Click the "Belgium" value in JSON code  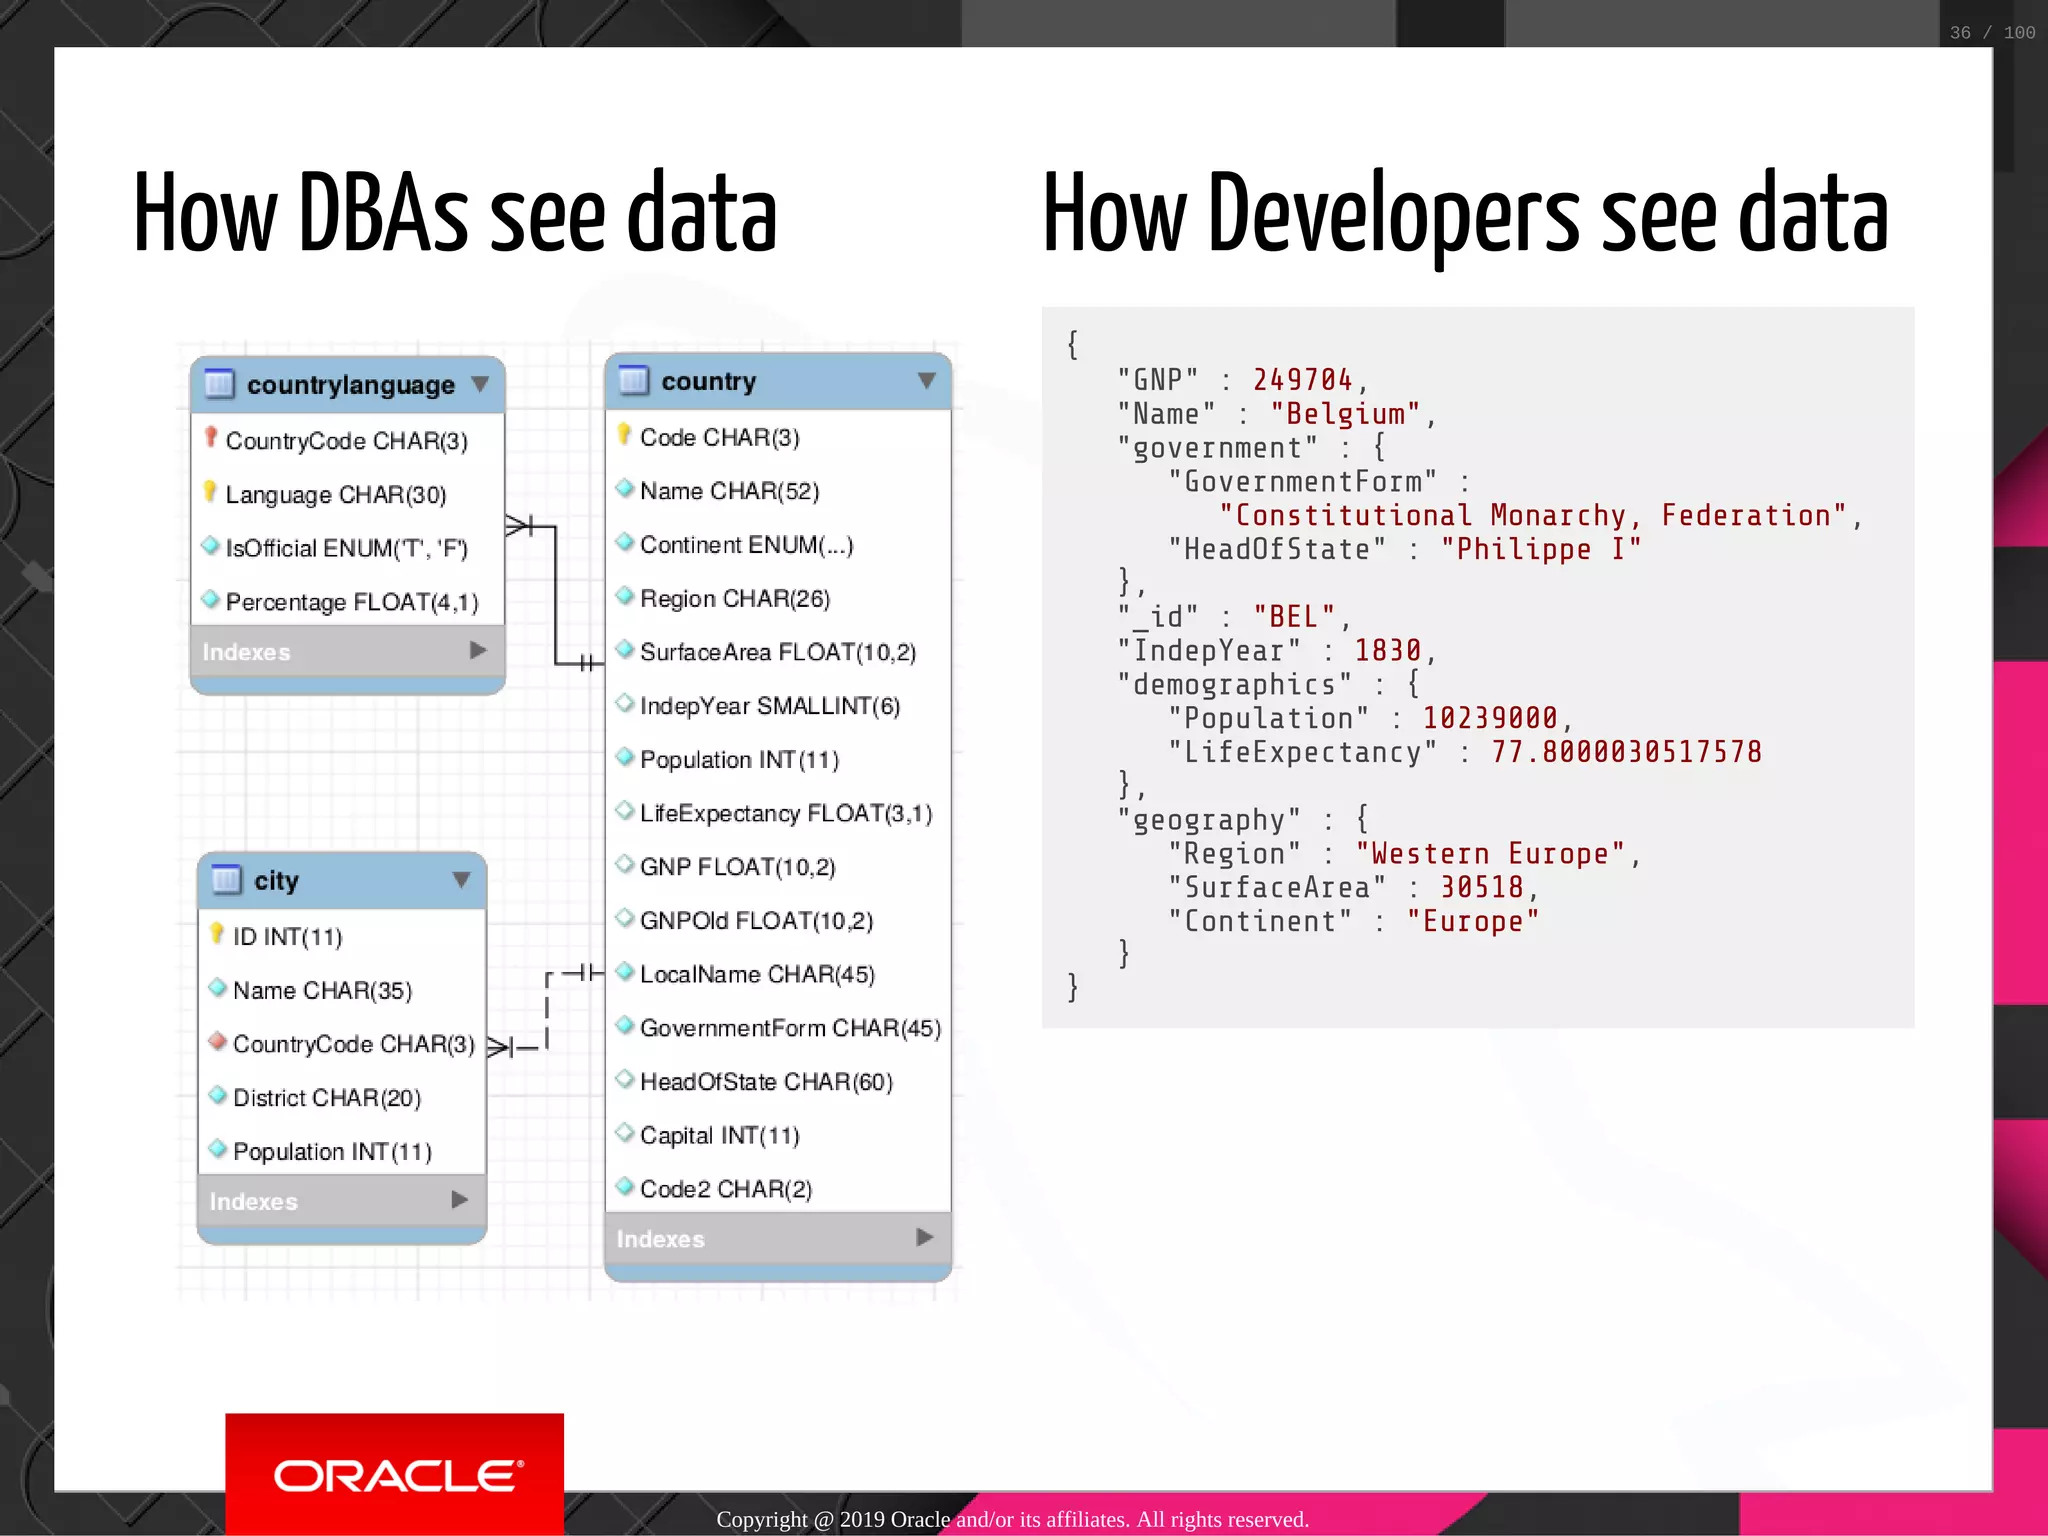pos(1345,414)
